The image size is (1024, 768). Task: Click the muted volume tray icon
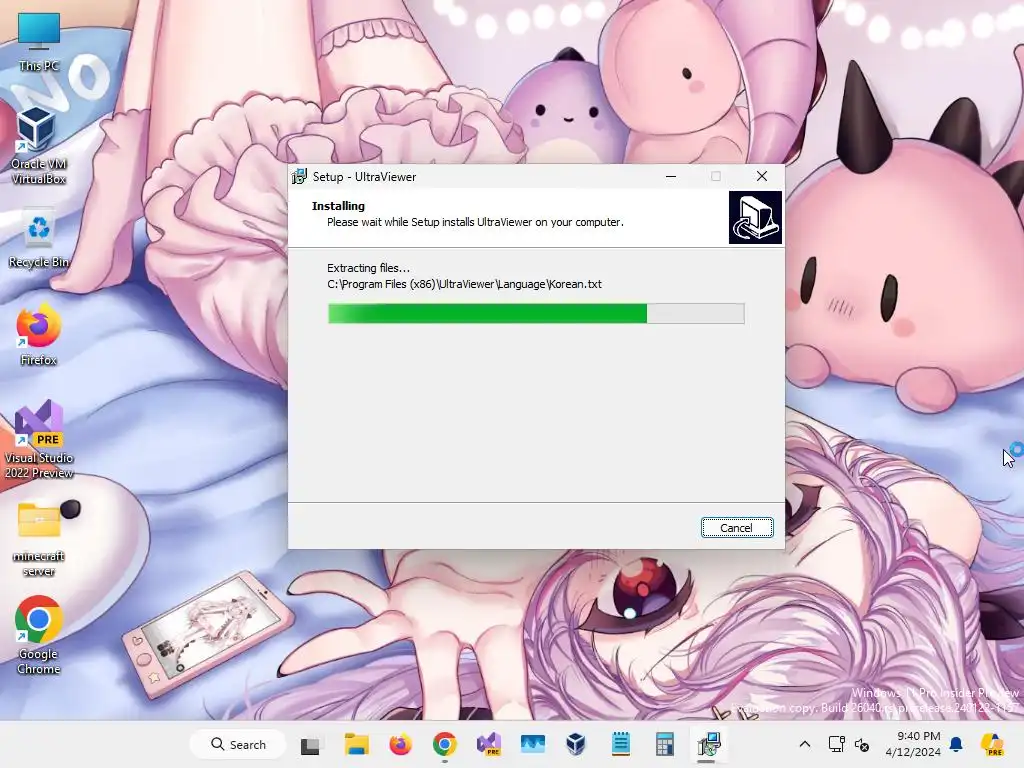[x=862, y=744]
